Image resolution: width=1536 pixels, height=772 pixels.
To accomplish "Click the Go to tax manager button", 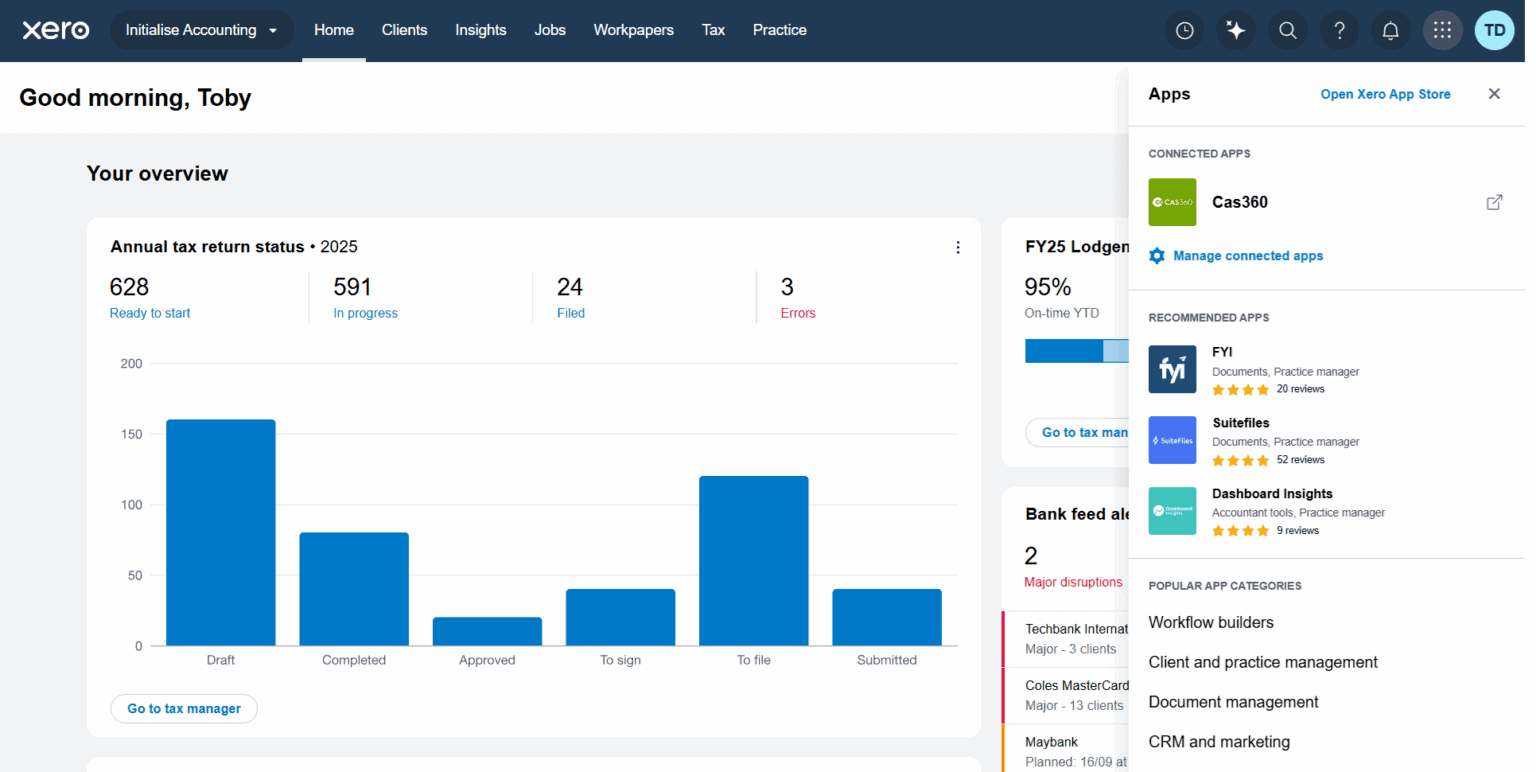I will [x=184, y=708].
